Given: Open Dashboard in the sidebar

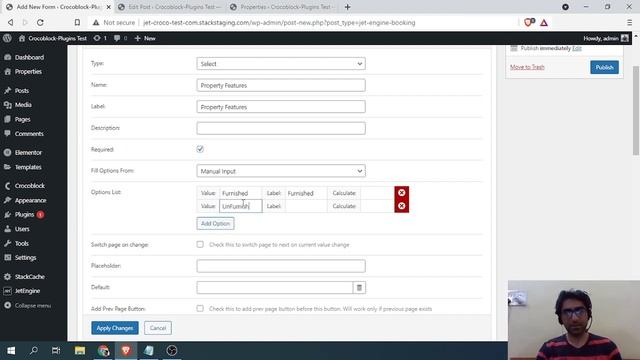Looking at the screenshot, I should (x=29, y=57).
